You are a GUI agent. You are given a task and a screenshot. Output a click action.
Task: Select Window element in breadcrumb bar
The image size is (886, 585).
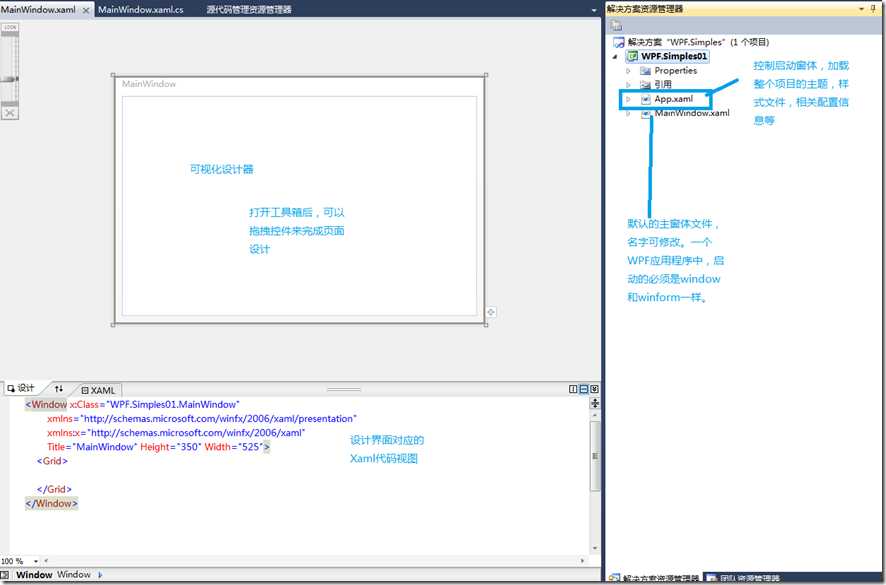click(x=34, y=575)
